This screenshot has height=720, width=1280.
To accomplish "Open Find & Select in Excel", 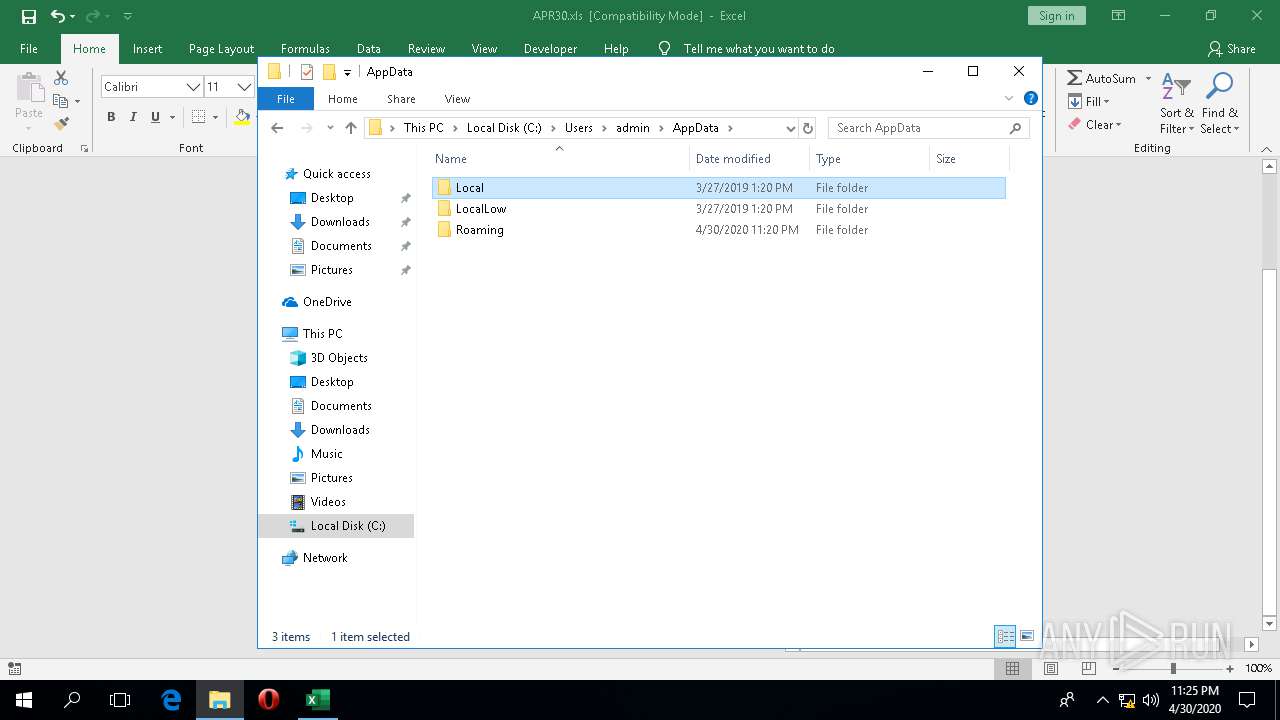I will pyautogui.click(x=1219, y=104).
